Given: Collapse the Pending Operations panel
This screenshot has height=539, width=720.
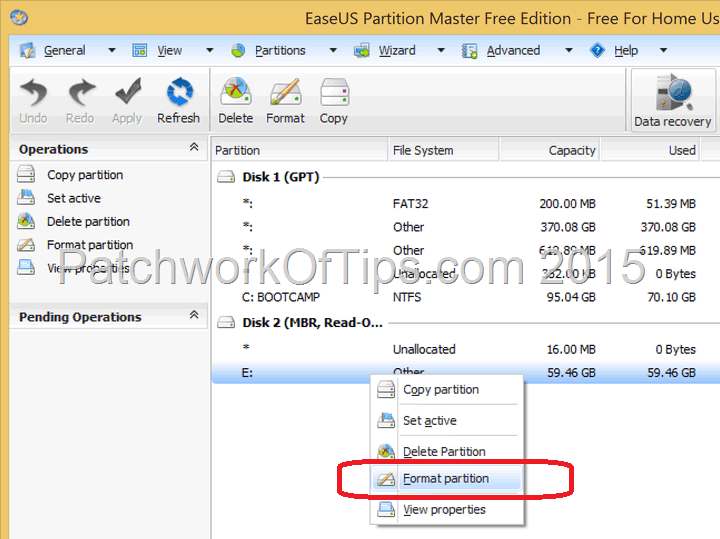Looking at the screenshot, I should [x=194, y=314].
